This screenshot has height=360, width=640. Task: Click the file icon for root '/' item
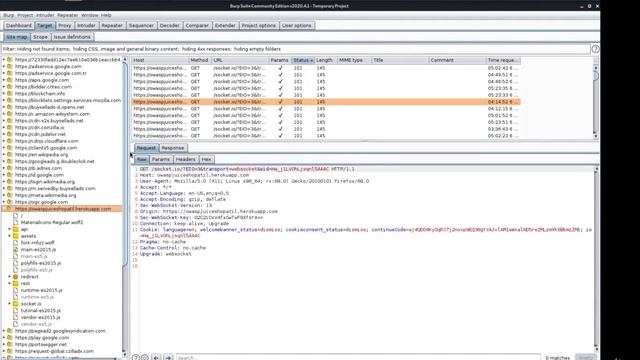point(16,216)
